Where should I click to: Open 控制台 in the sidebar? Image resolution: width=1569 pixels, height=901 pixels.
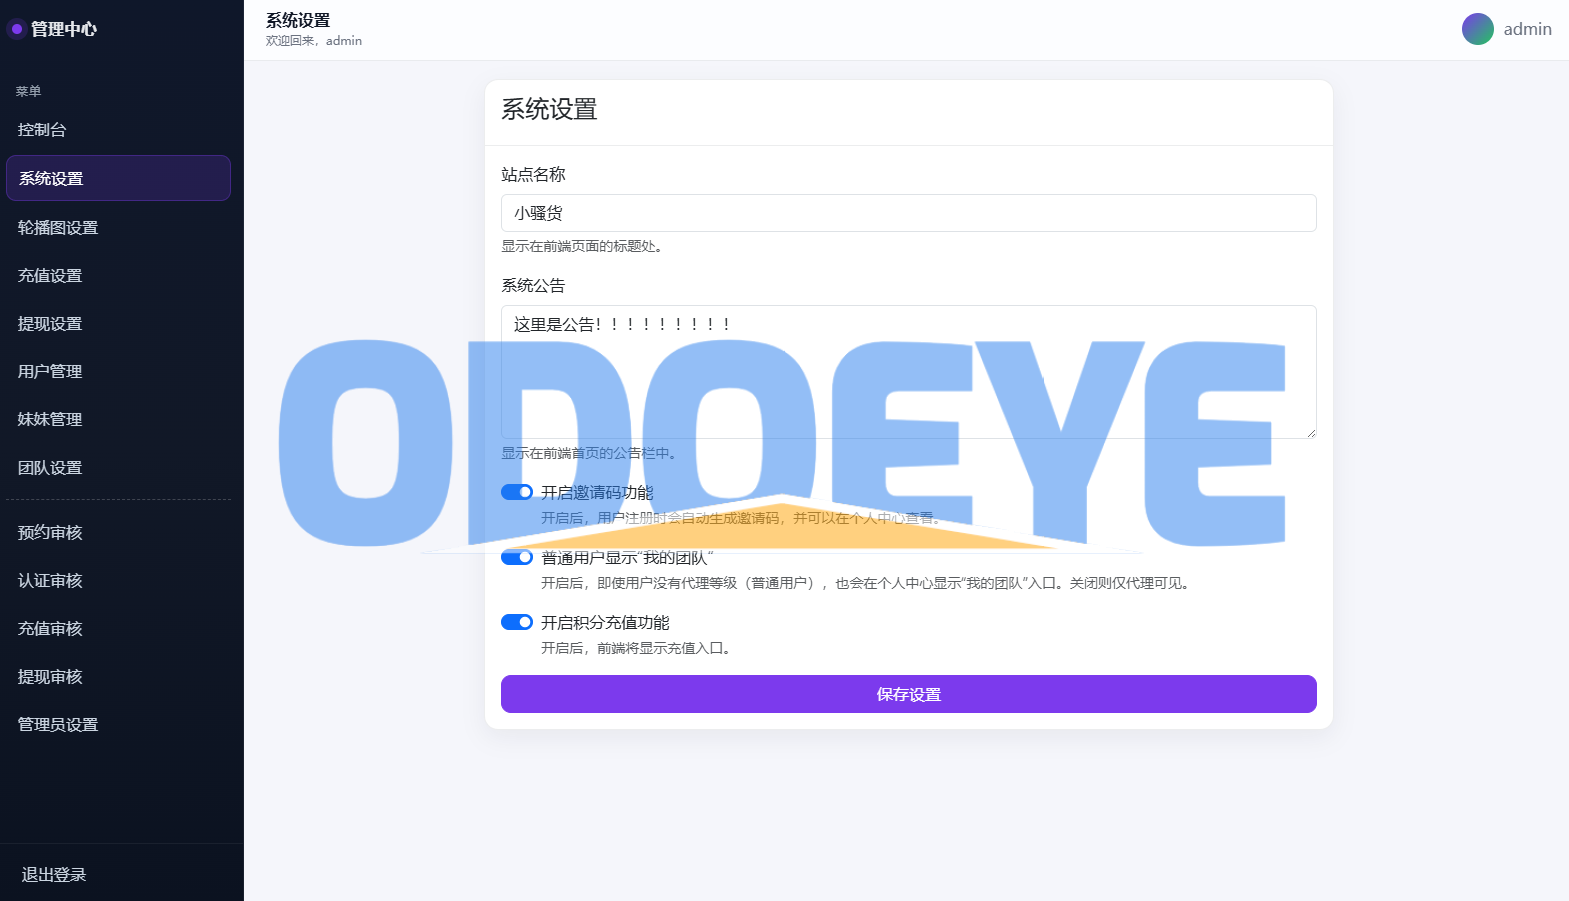click(118, 130)
